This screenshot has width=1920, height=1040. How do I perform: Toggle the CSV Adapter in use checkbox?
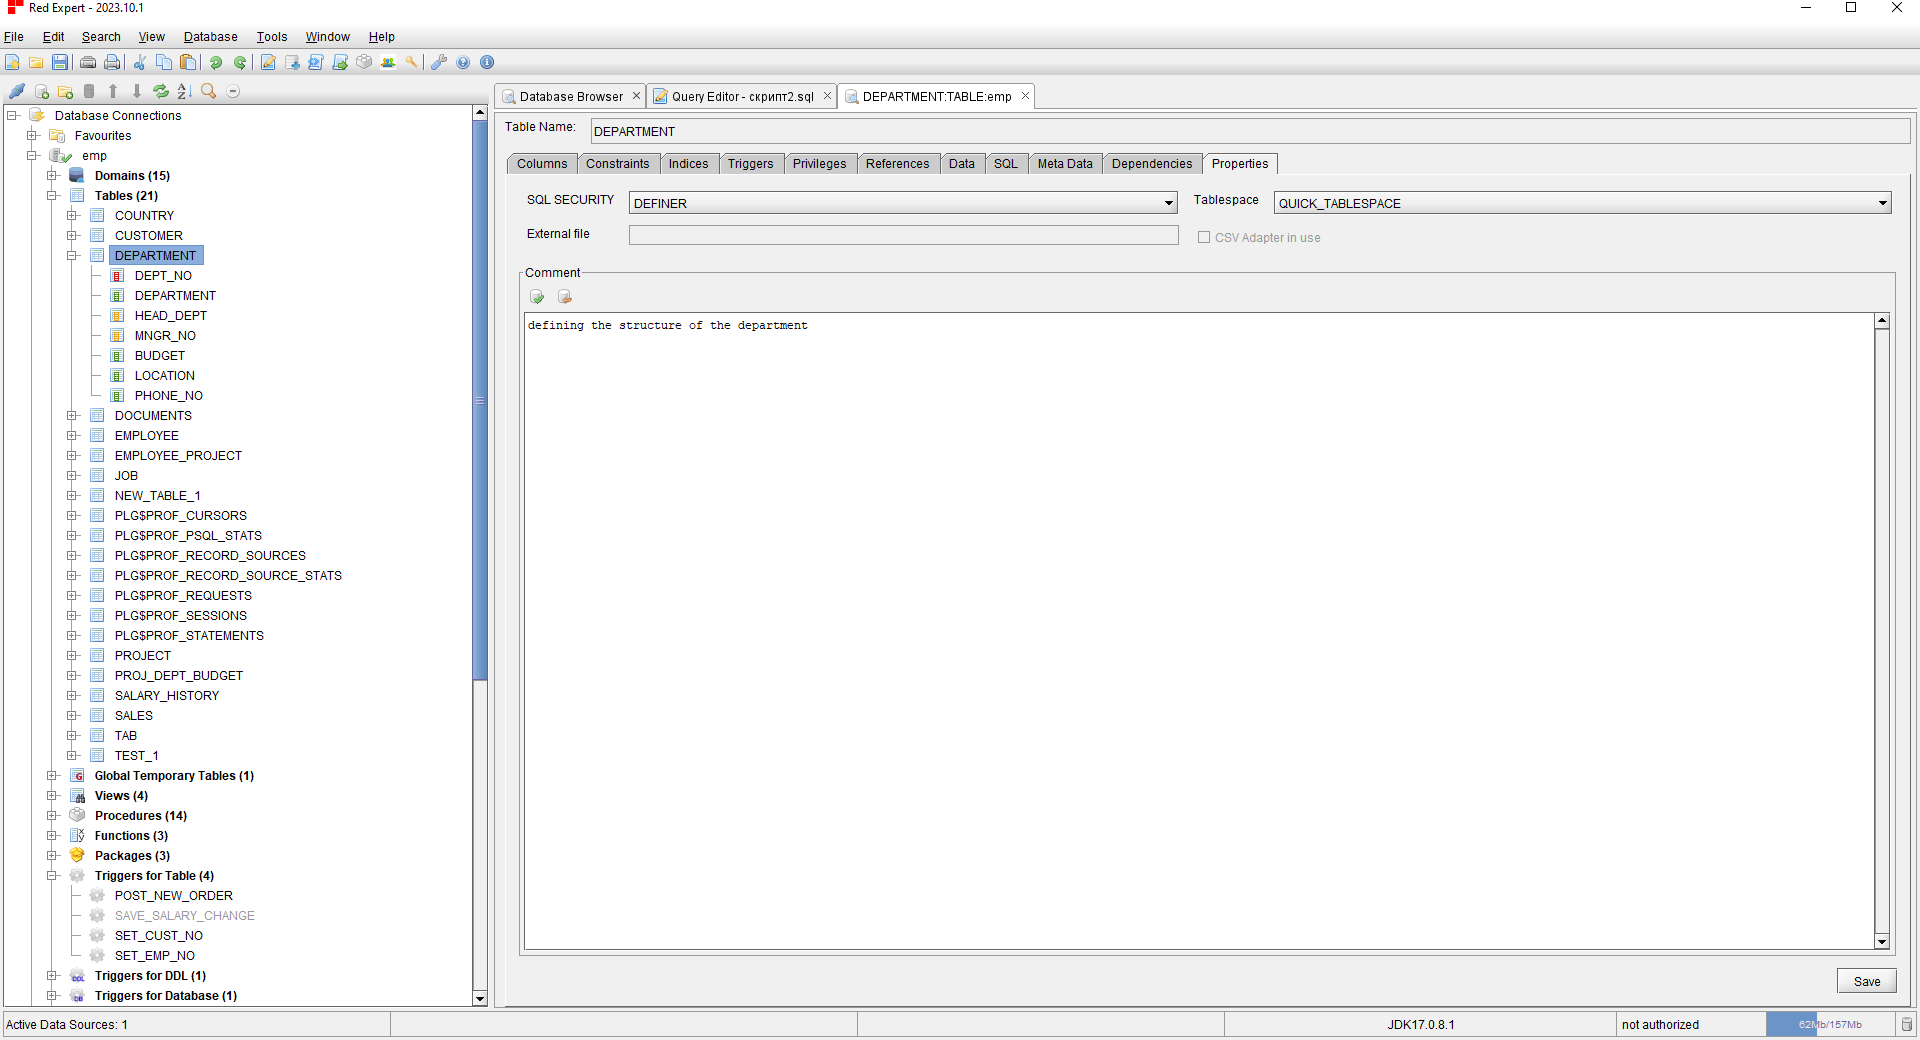1204,237
